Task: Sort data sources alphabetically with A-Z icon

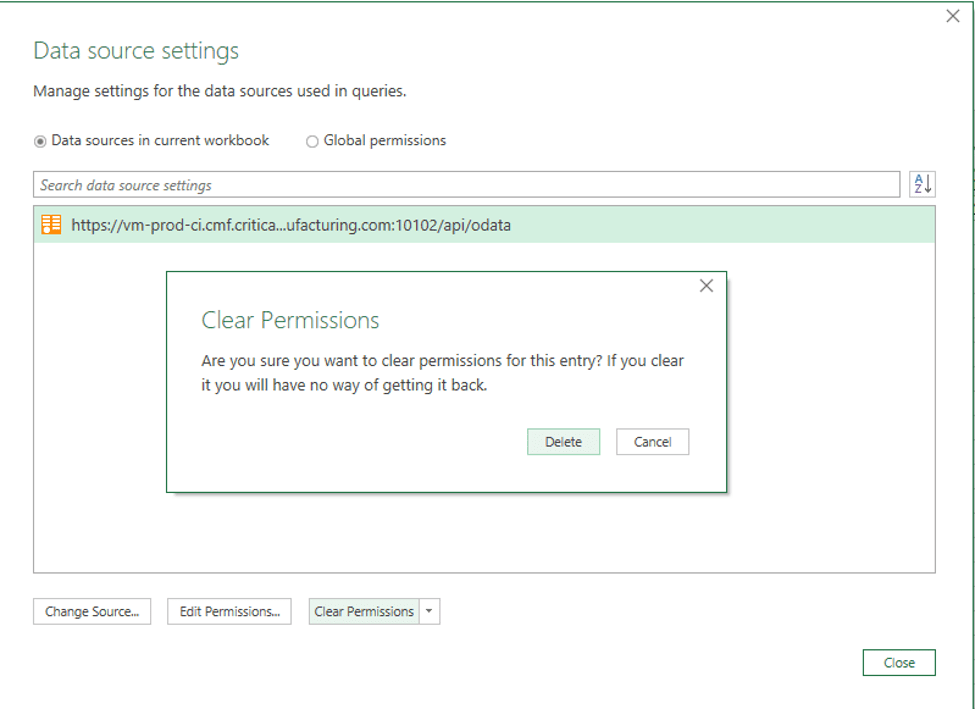Action: 922,184
